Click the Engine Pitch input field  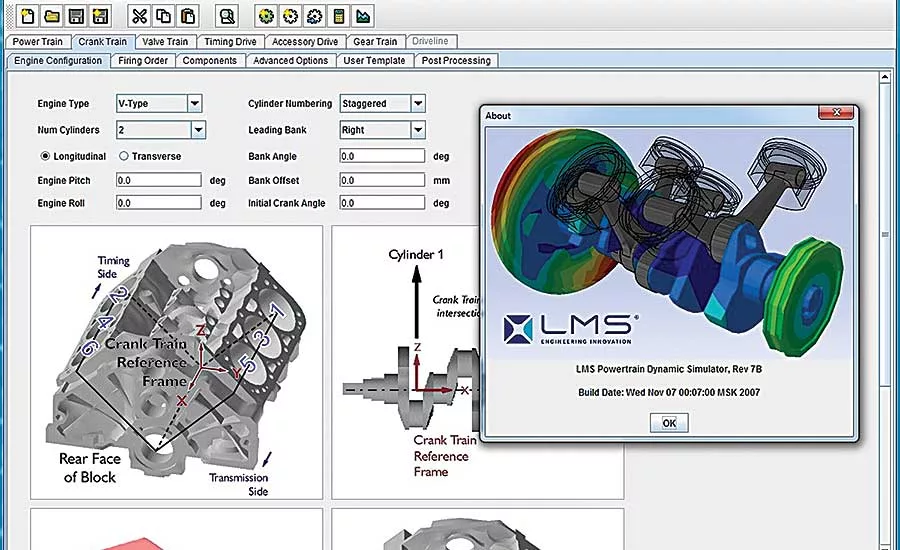[158, 180]
